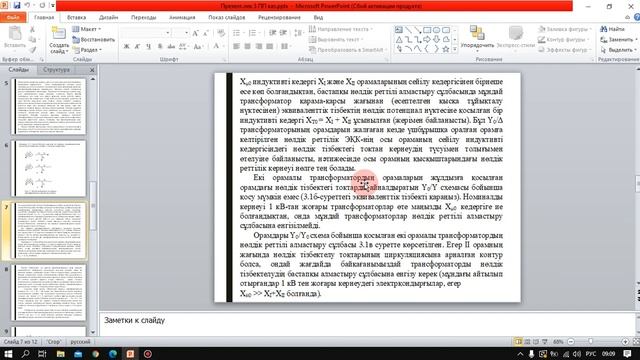Image resolution: width=640 pixels, height=360 pixels.
Task: Select slide 6 thumbnail
Action: [x=49, y=169]
